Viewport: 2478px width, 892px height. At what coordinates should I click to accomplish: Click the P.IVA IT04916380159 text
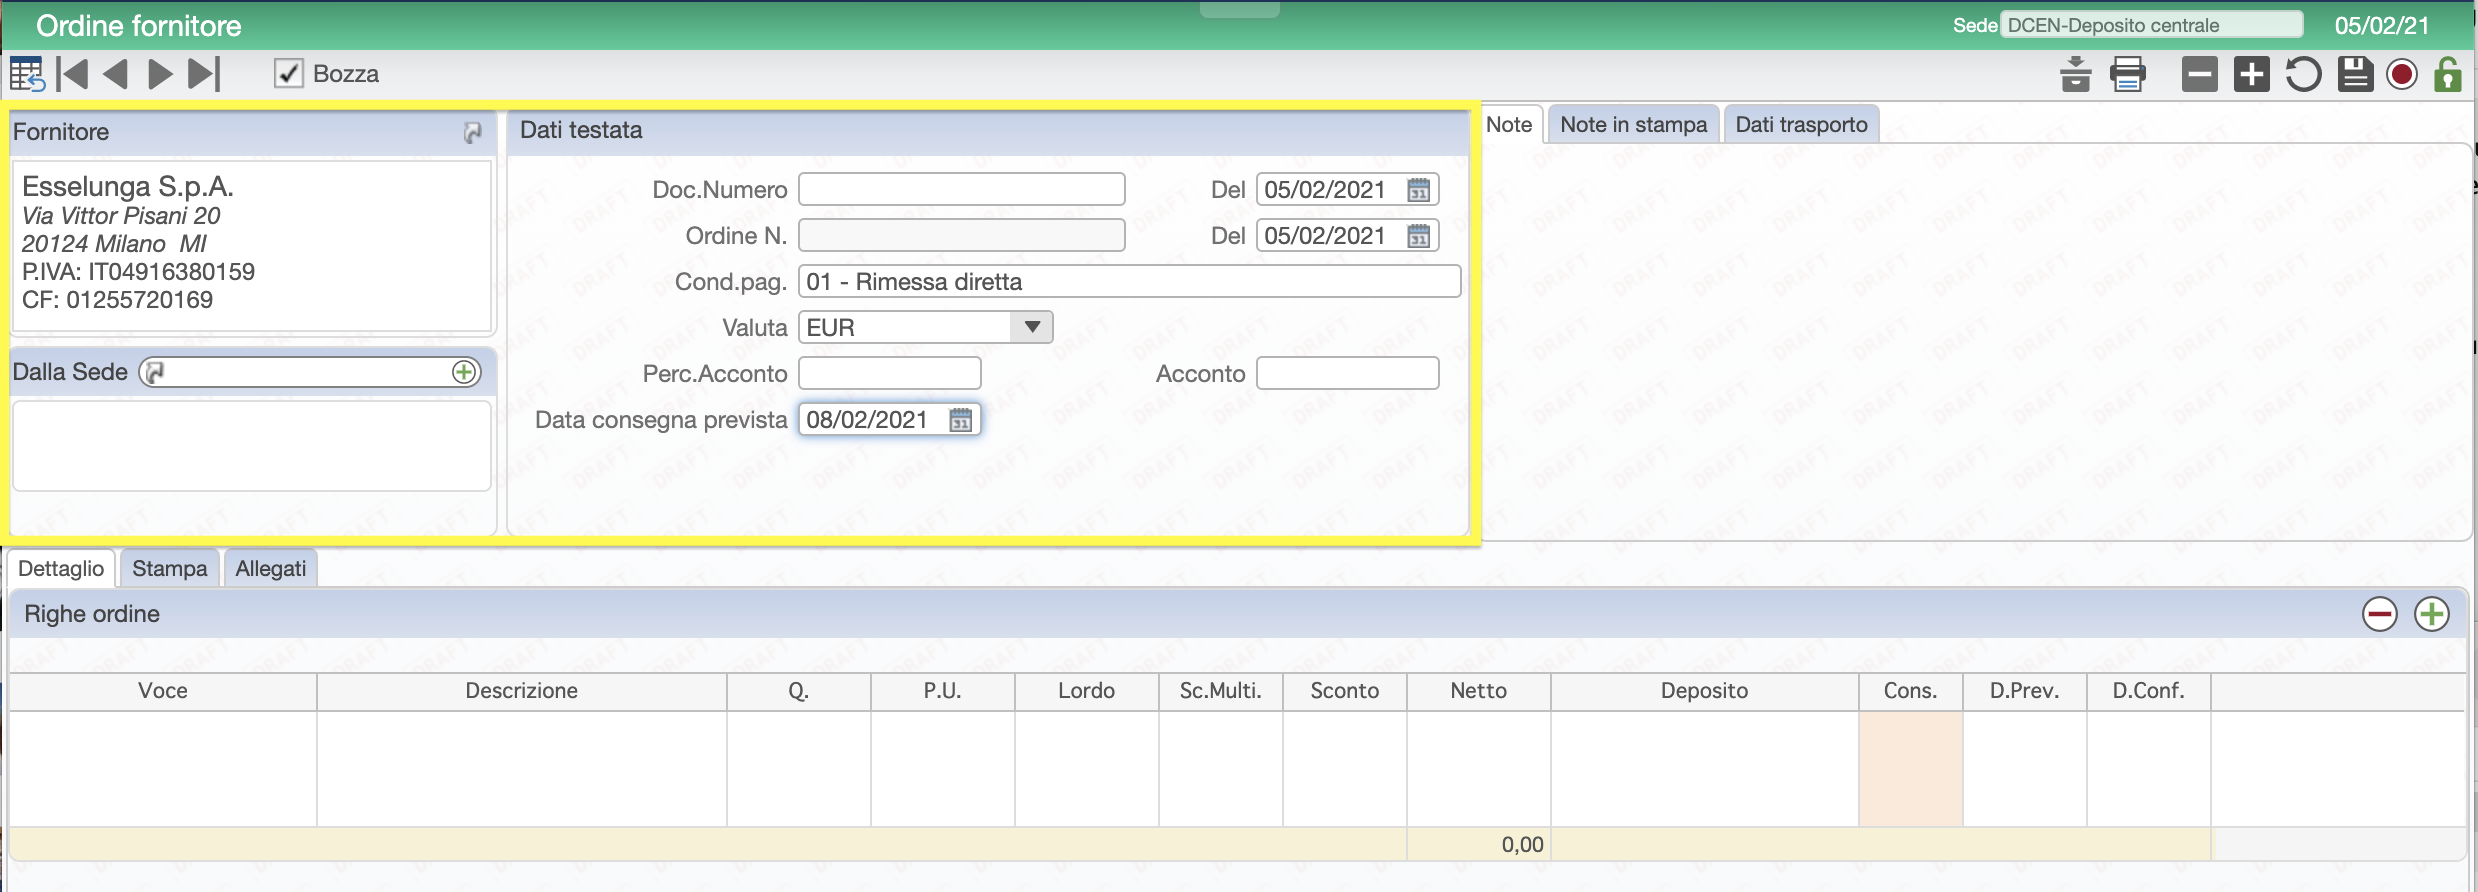(x=138, y=272)
